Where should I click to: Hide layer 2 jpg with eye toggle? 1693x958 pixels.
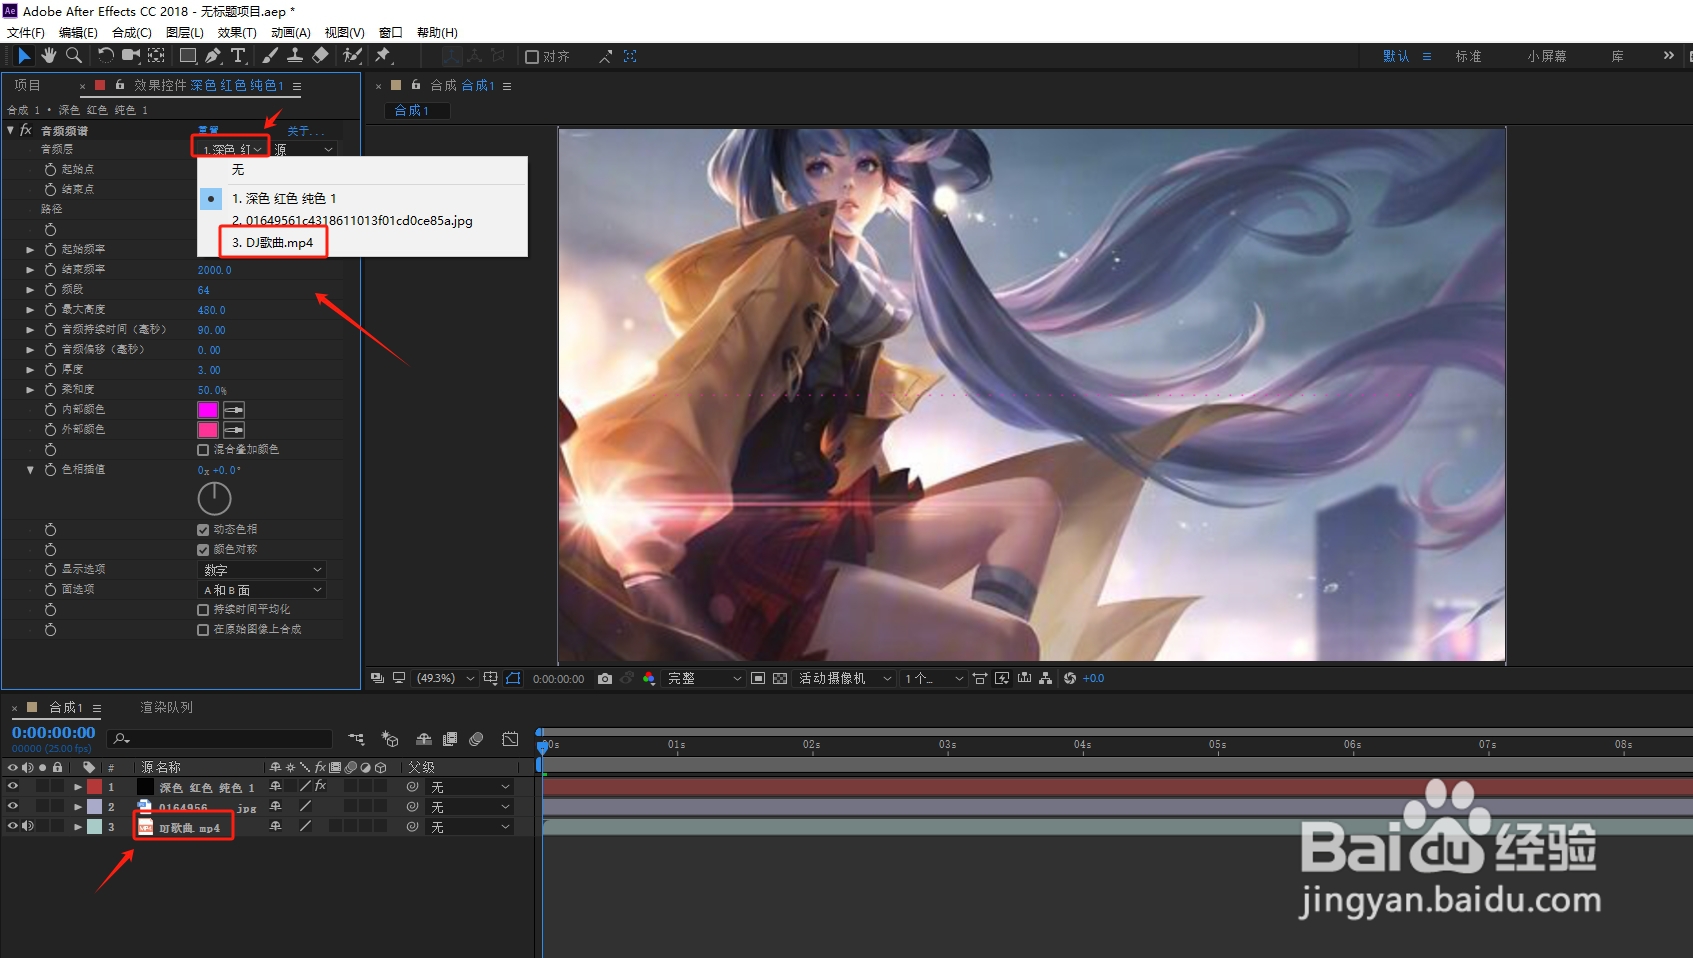tap(13, 807)
